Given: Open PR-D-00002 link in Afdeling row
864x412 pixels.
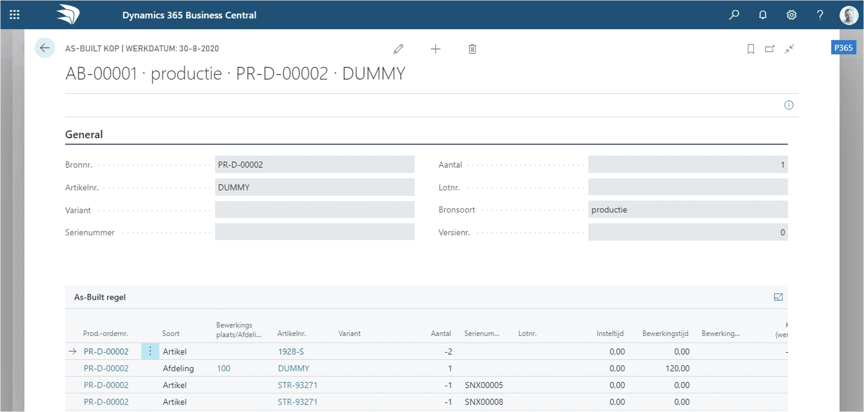Looking at the screenshot, I should [x=106, y=368].
